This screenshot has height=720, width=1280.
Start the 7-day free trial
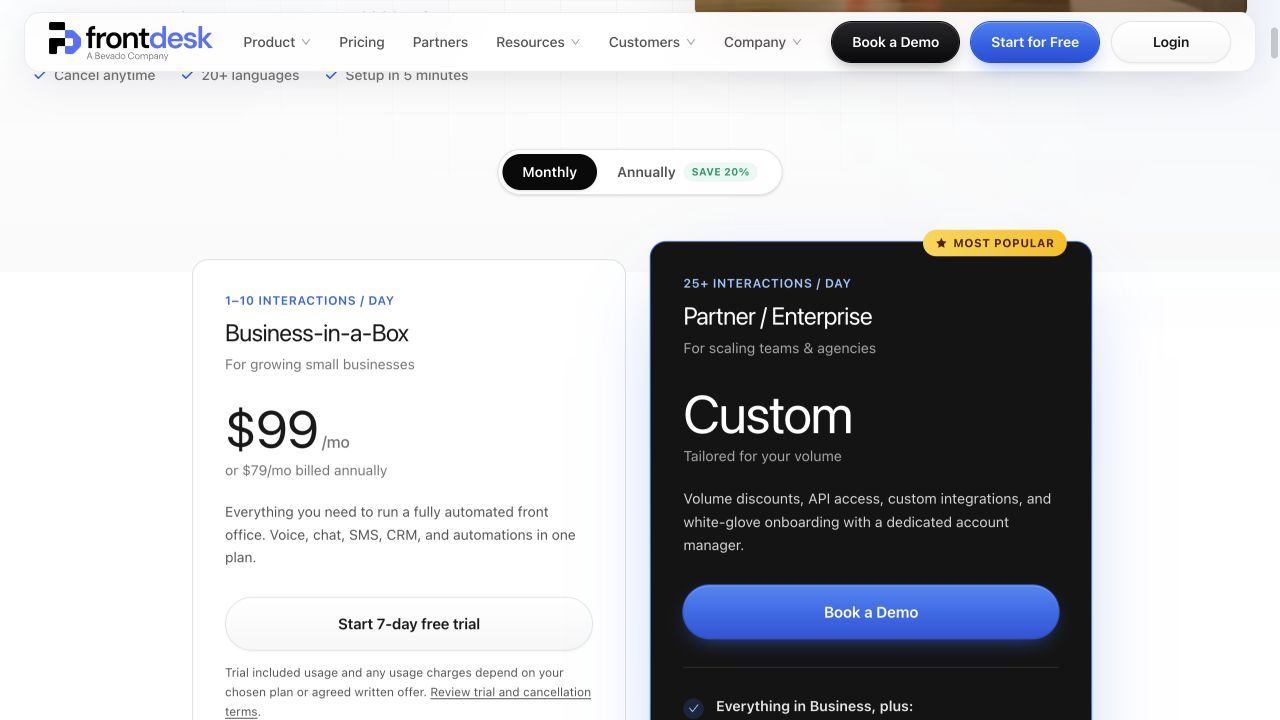coord(409,624)
